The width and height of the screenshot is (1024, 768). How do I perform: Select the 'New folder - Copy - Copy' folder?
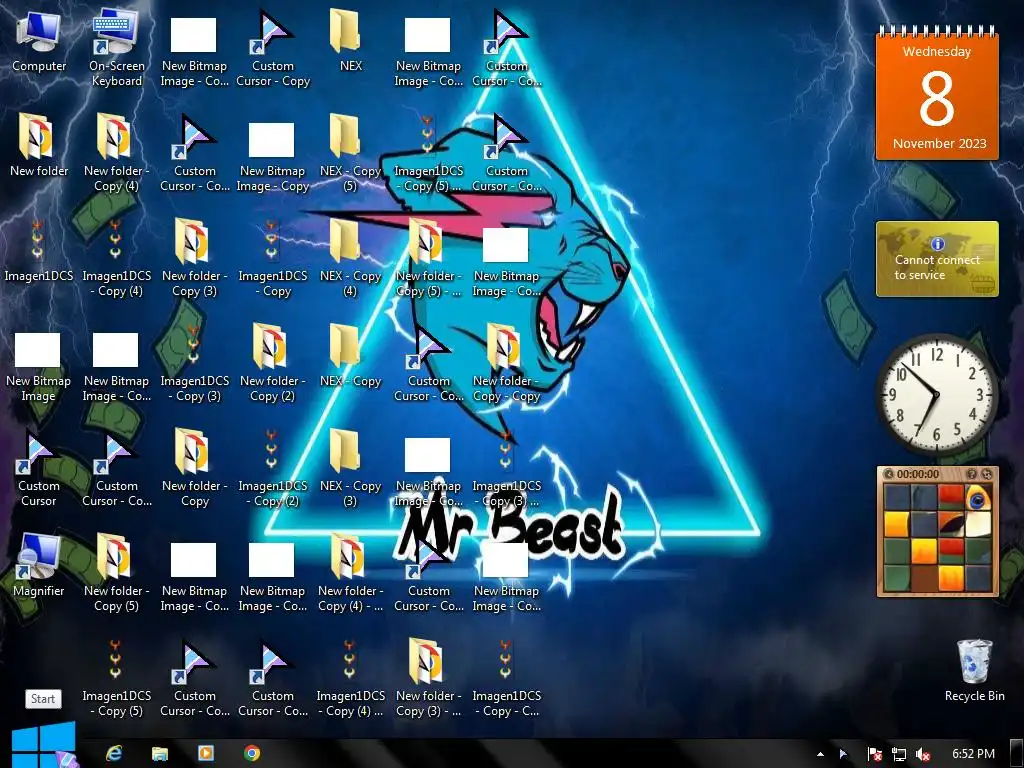tap(506, 362)
